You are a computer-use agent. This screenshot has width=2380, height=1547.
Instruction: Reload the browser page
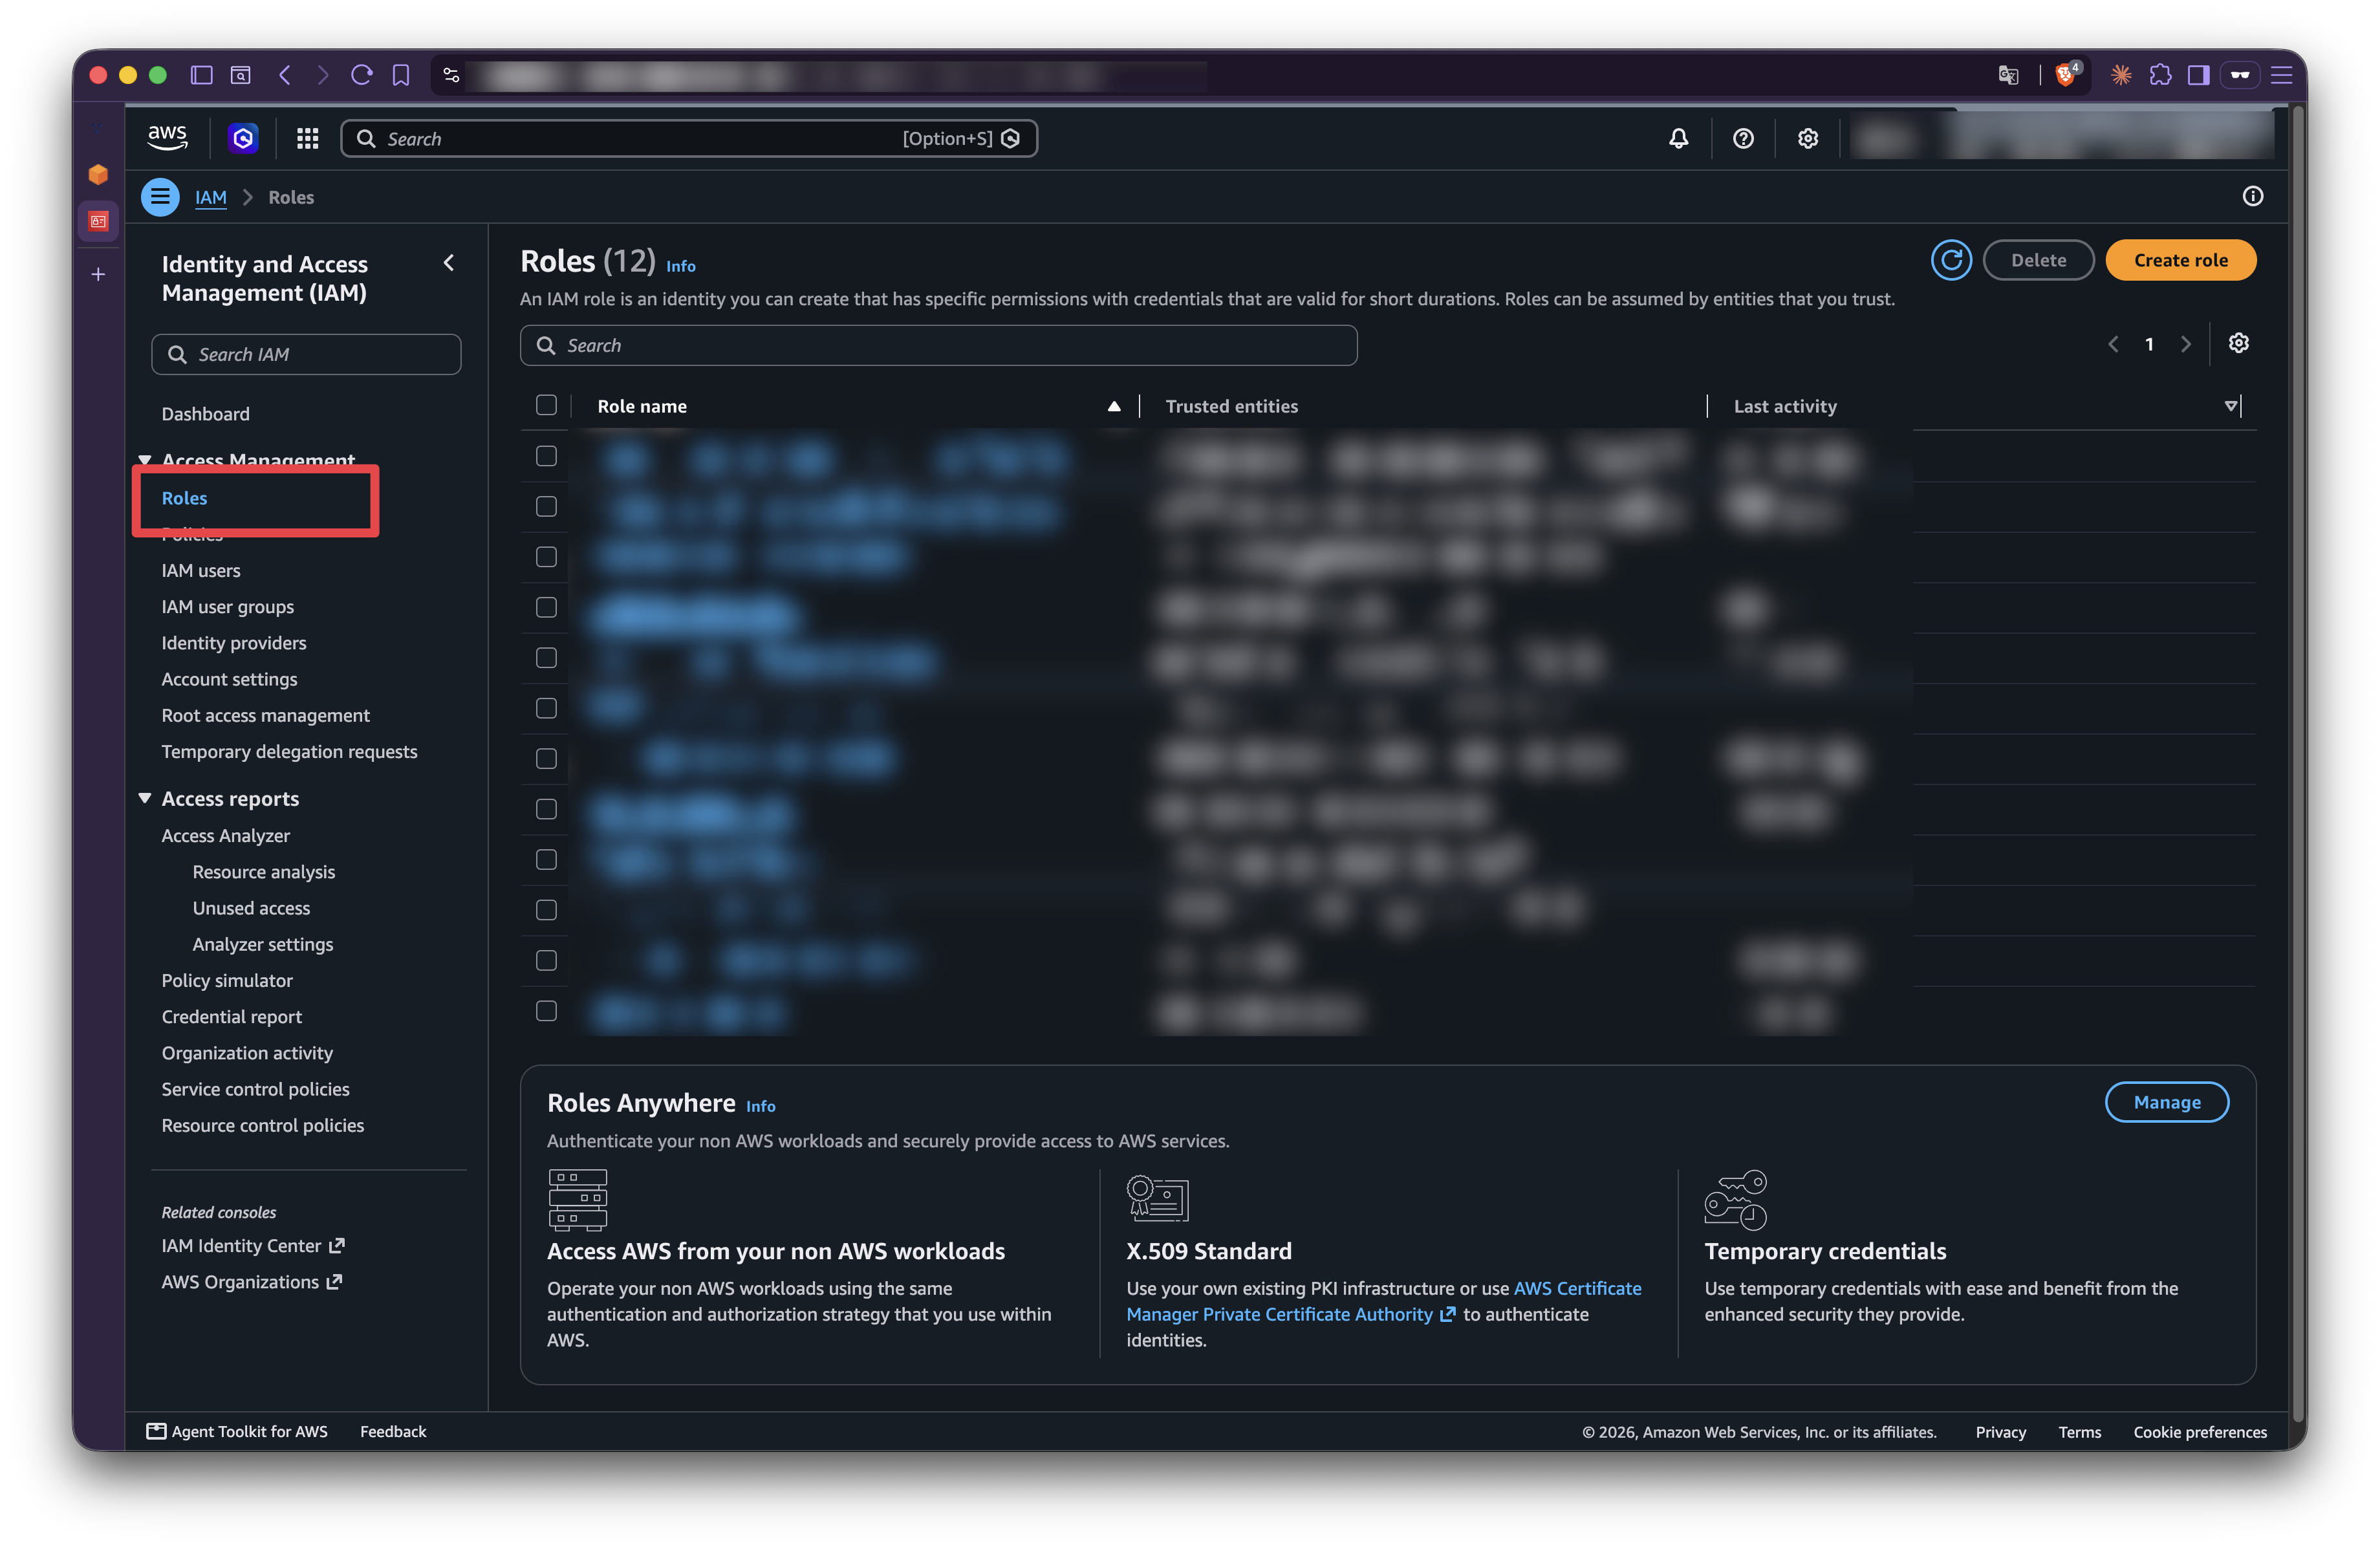(362, 75)
